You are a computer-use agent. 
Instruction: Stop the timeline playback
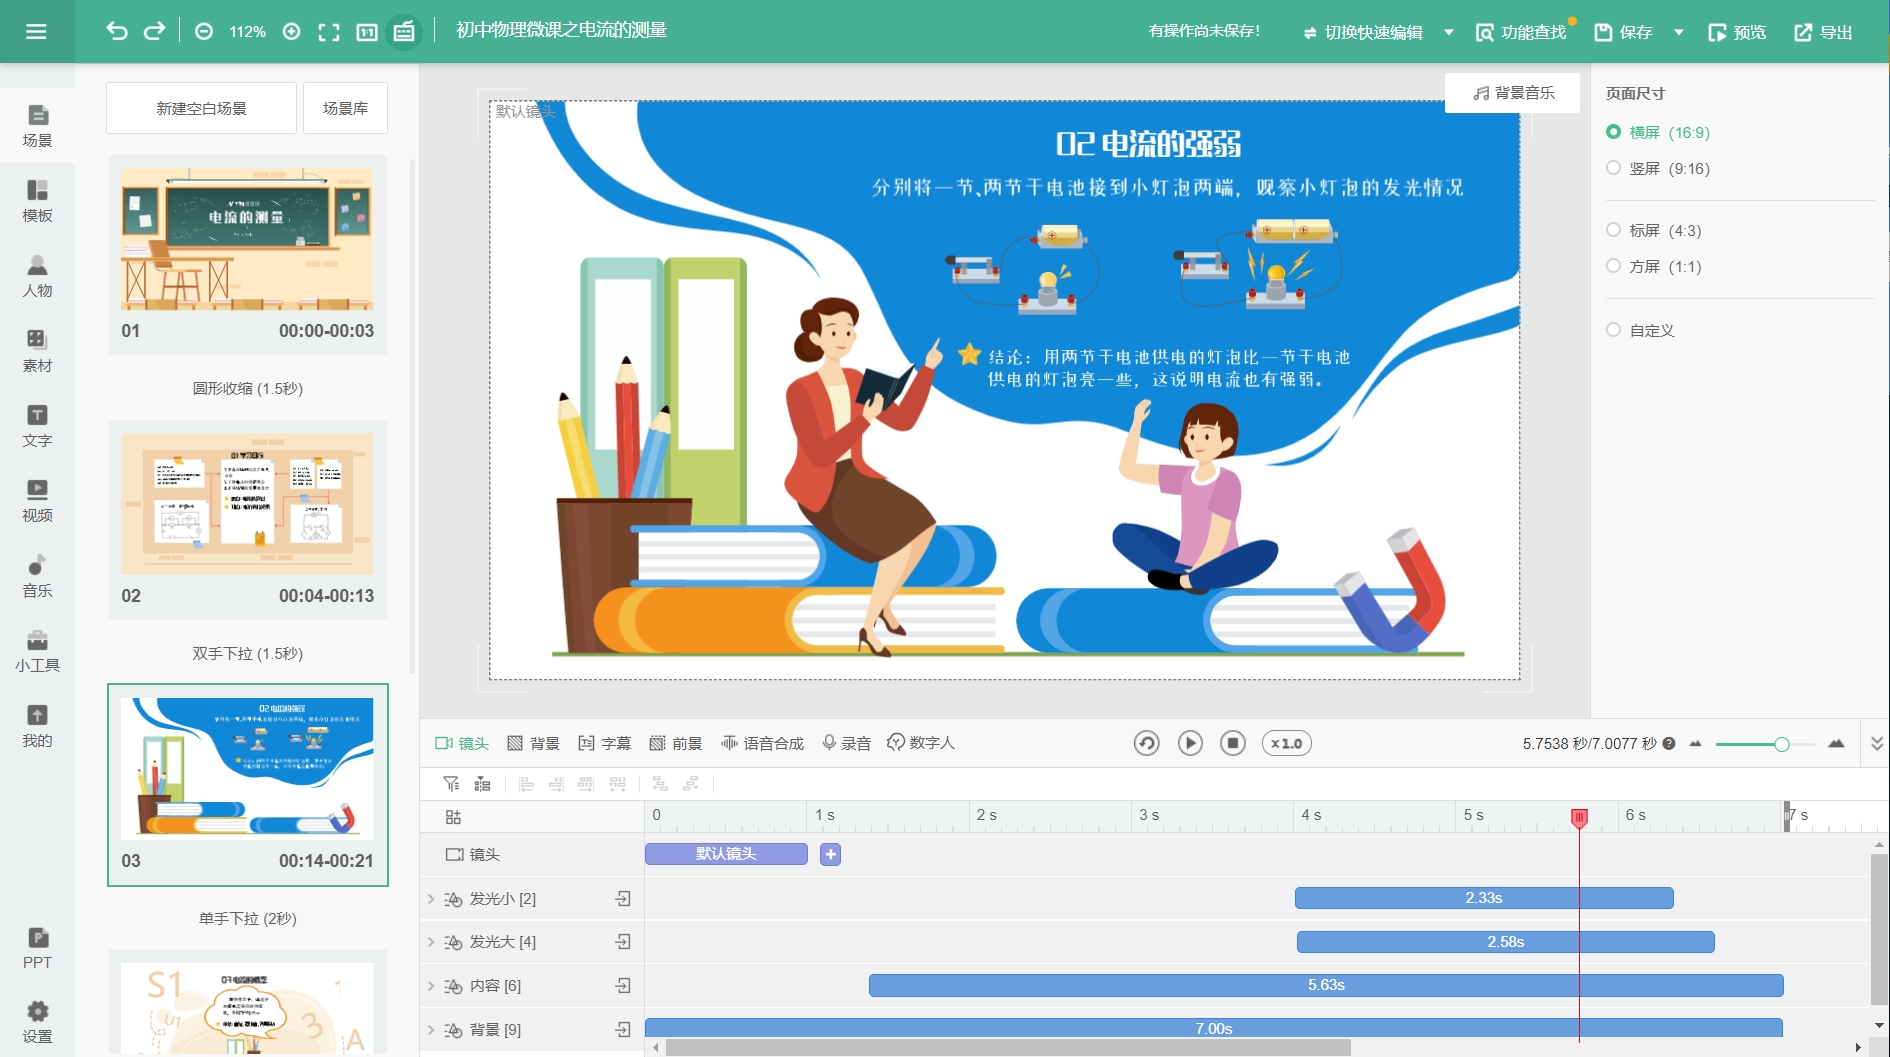tap(1233, 743)
